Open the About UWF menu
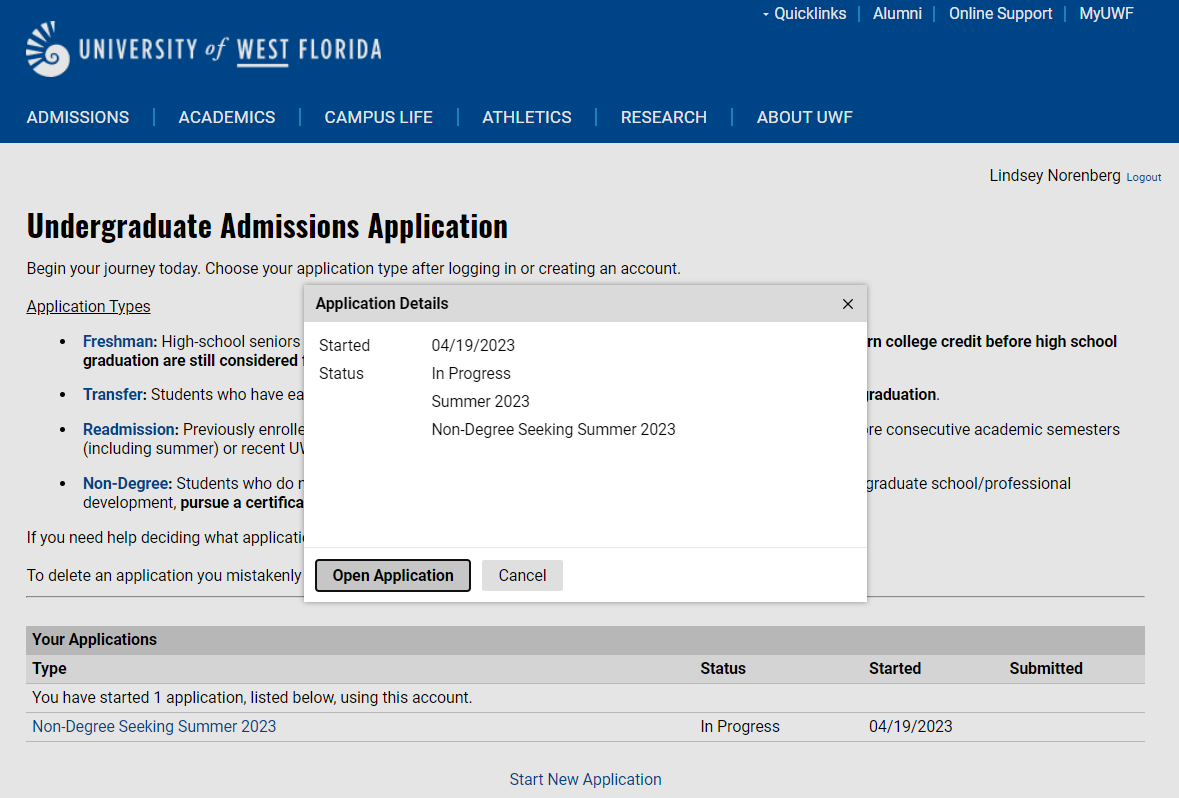This screenshot has width=1179, height=798. pos(805,117)
